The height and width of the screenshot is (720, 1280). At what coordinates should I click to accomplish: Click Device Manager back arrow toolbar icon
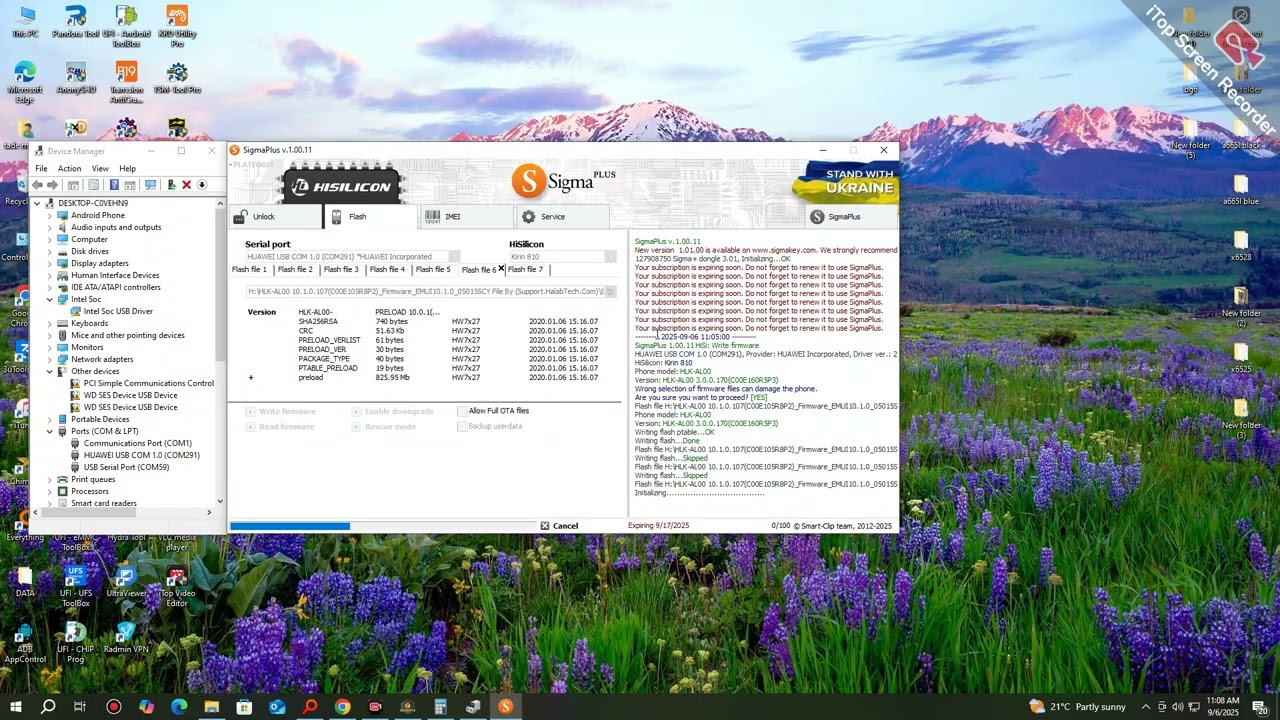pos(39,185)
